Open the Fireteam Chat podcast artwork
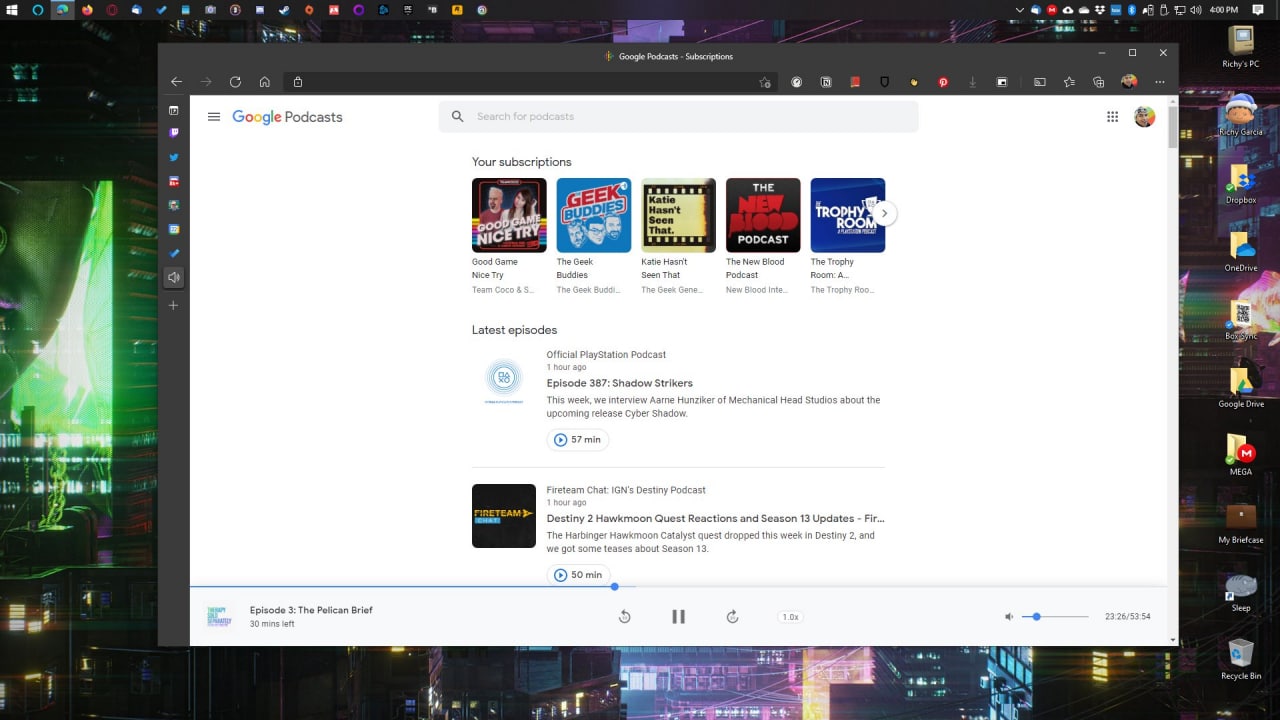This screenshot has width=1280, height=720. pos(504,516)
